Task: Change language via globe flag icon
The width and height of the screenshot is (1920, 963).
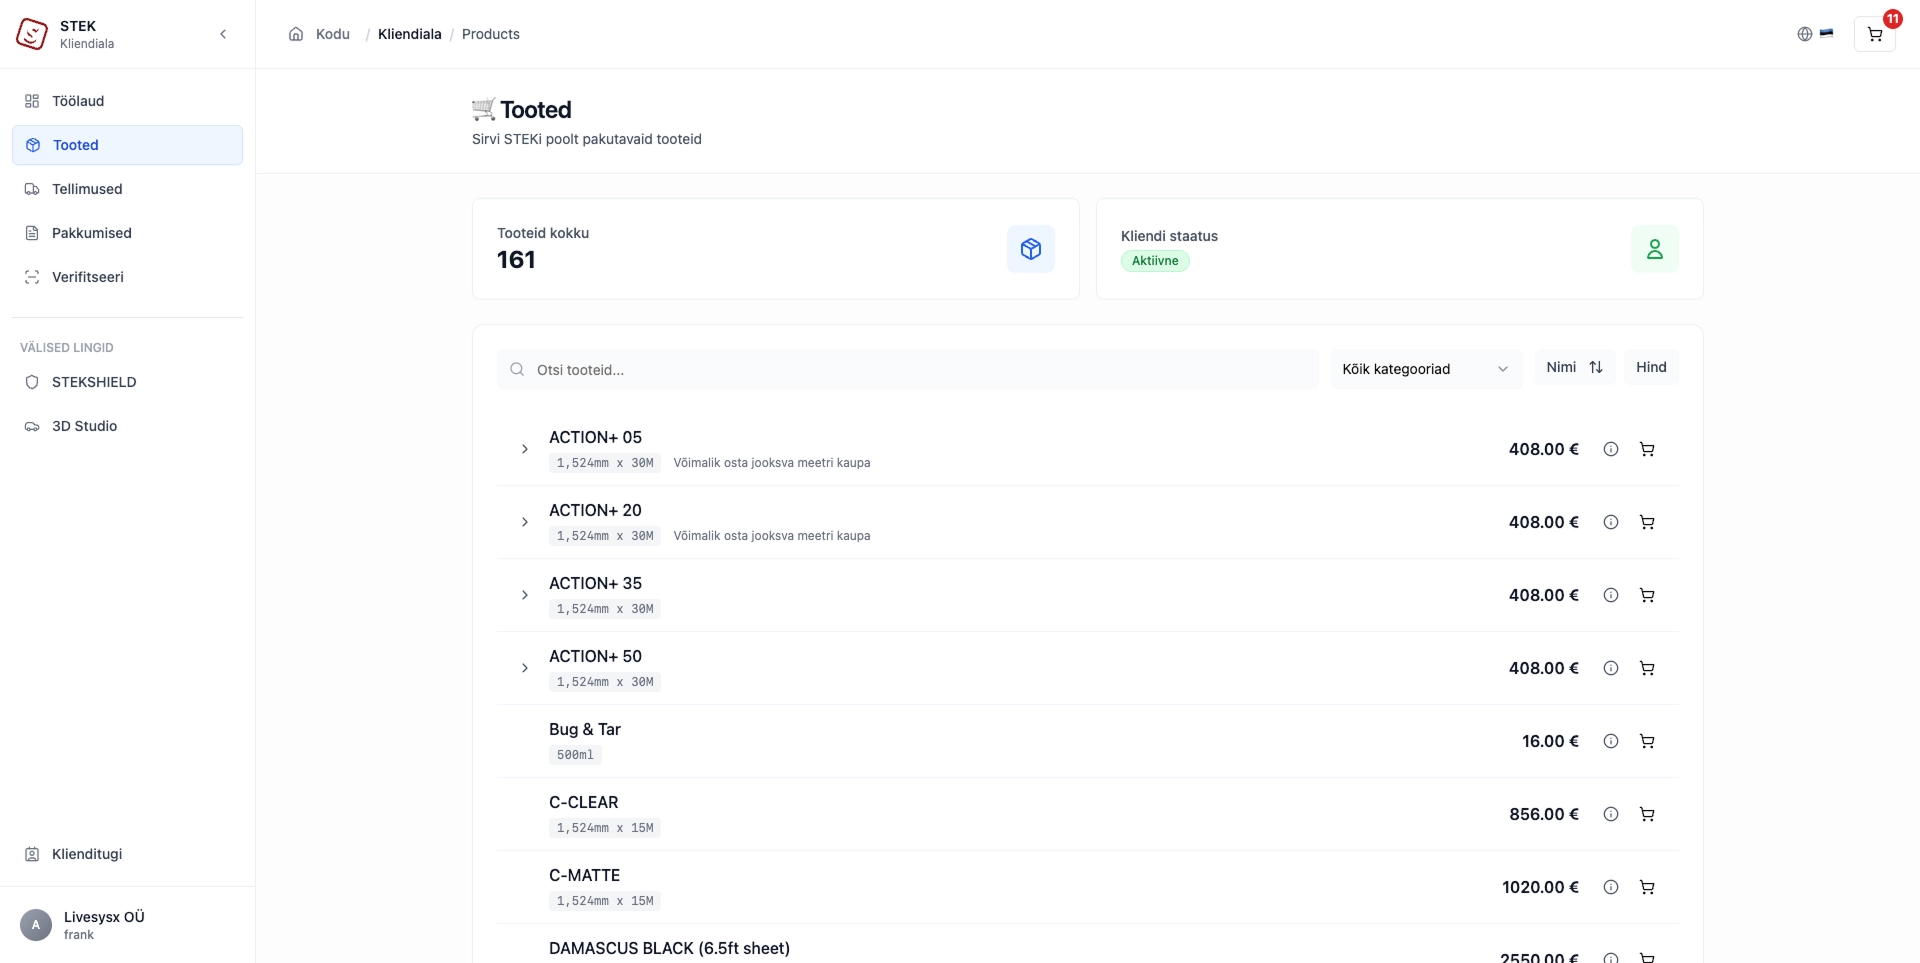Action: tap(1815, 34)
